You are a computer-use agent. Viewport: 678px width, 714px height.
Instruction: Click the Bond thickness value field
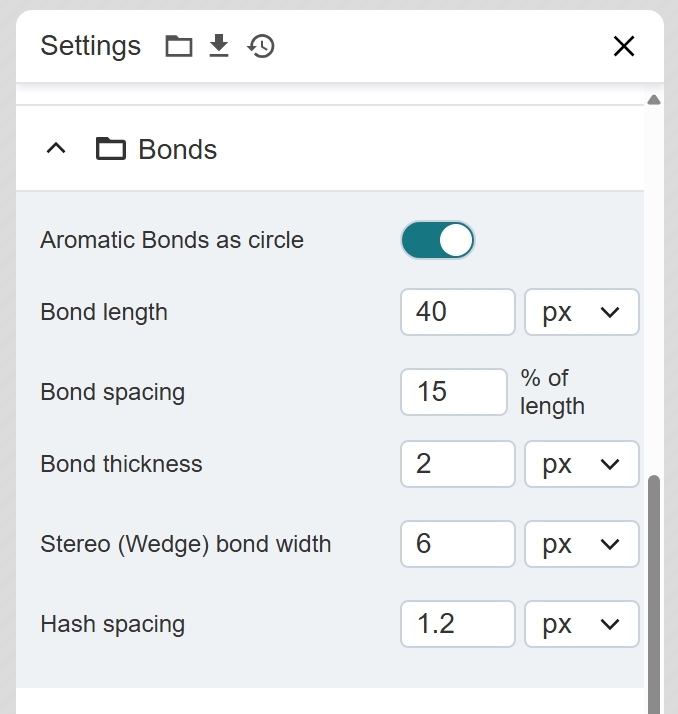[x=457, y=464]
